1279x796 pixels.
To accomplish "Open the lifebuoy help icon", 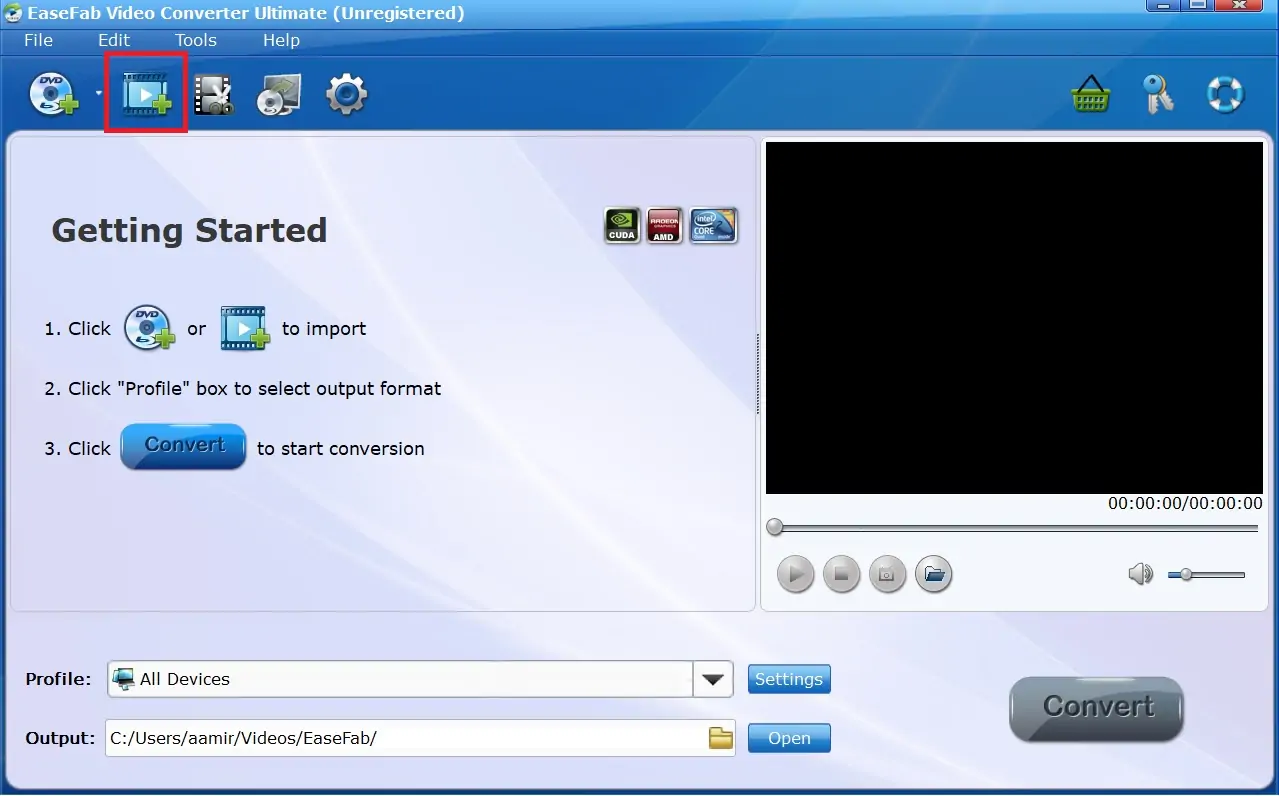I will [x=1224, y=95].
